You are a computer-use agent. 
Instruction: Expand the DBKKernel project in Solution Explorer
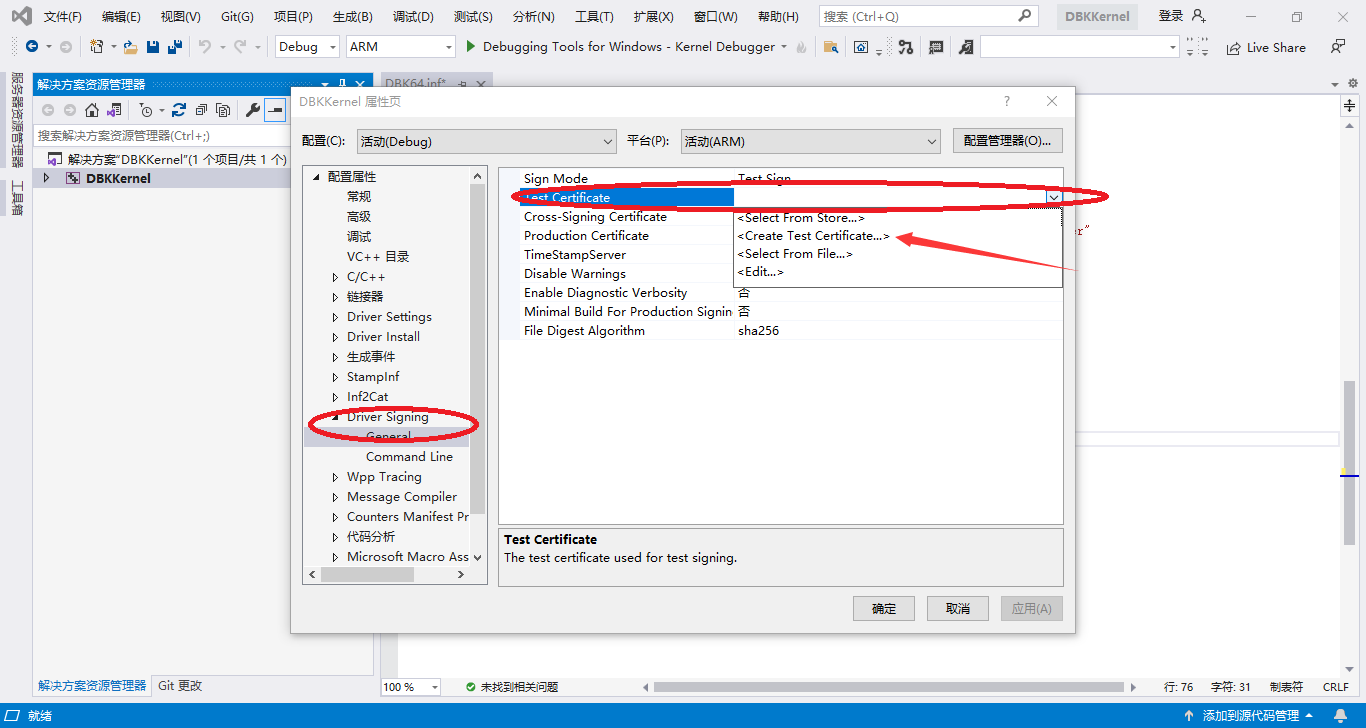coord(46,178)
